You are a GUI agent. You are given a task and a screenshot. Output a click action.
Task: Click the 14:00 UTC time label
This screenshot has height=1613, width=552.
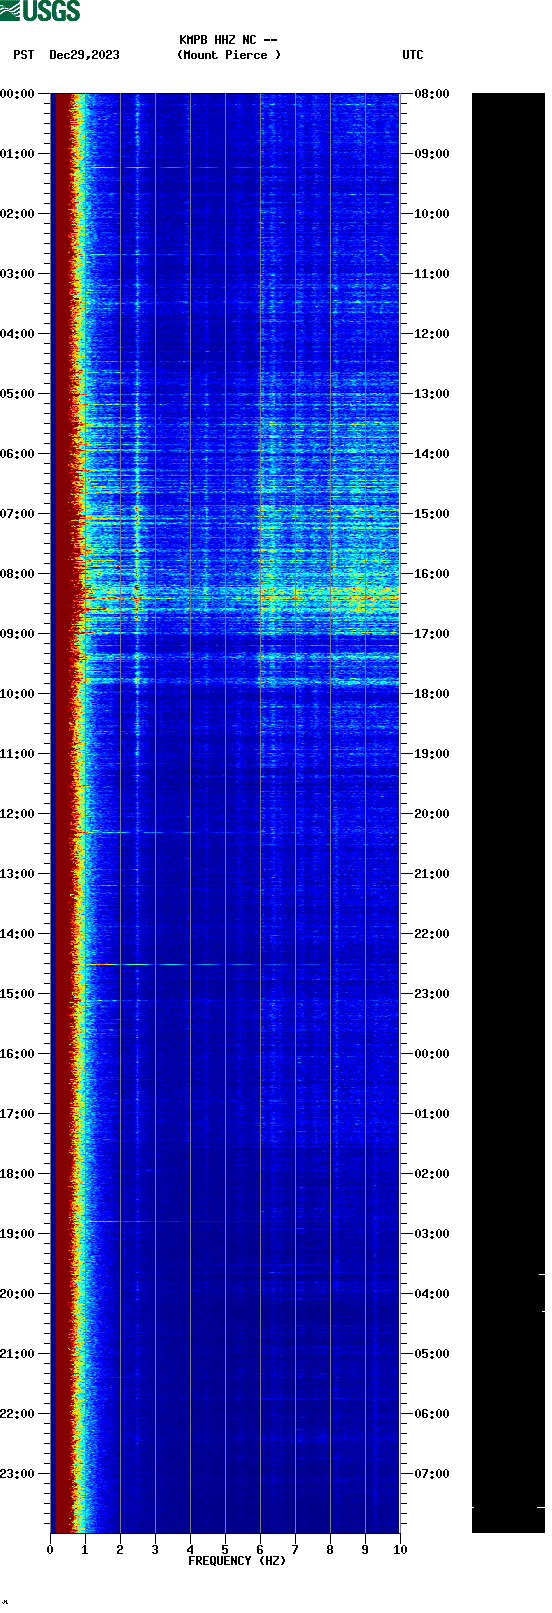[x=432, y=454]
